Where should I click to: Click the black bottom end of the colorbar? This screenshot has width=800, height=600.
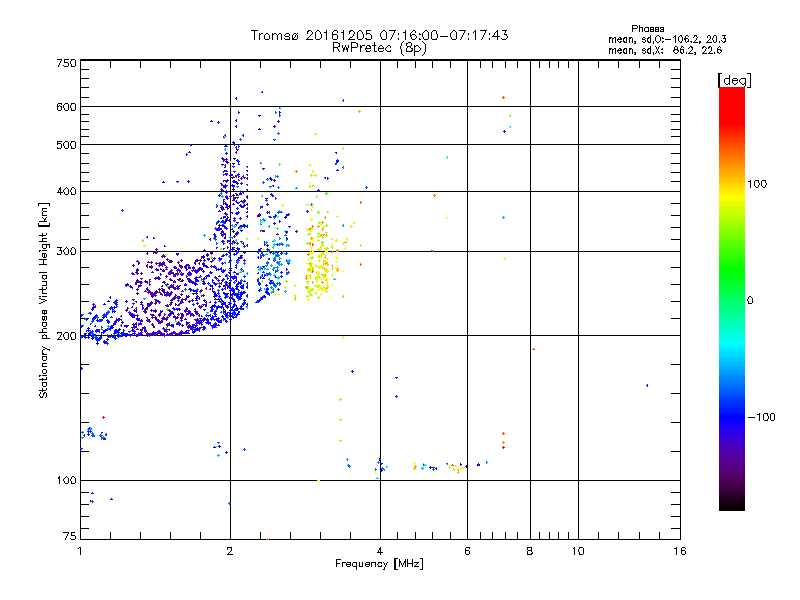point(732,503)
